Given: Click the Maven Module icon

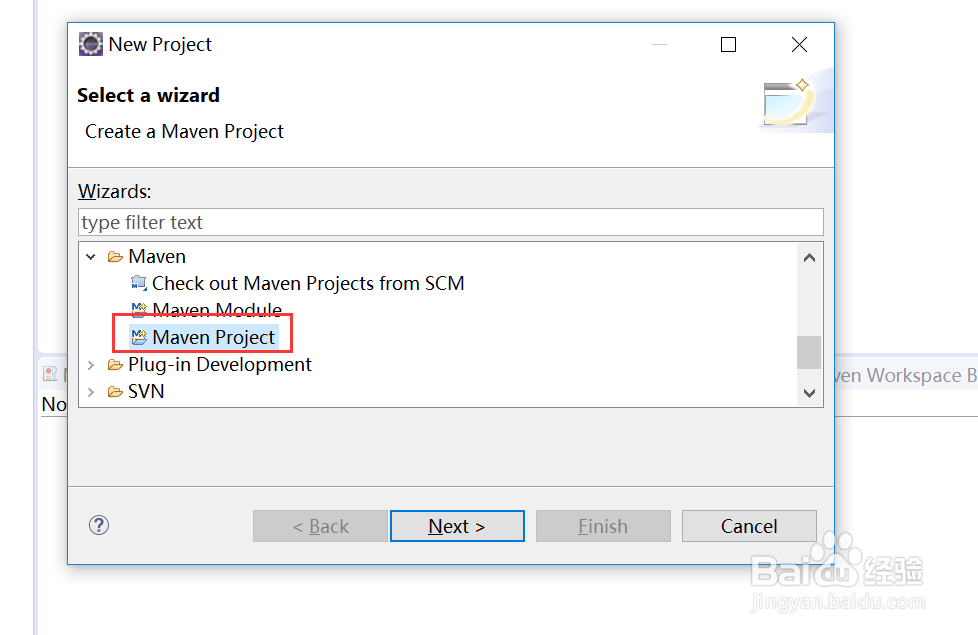Looking at the screenshot, I should point(139,311).
